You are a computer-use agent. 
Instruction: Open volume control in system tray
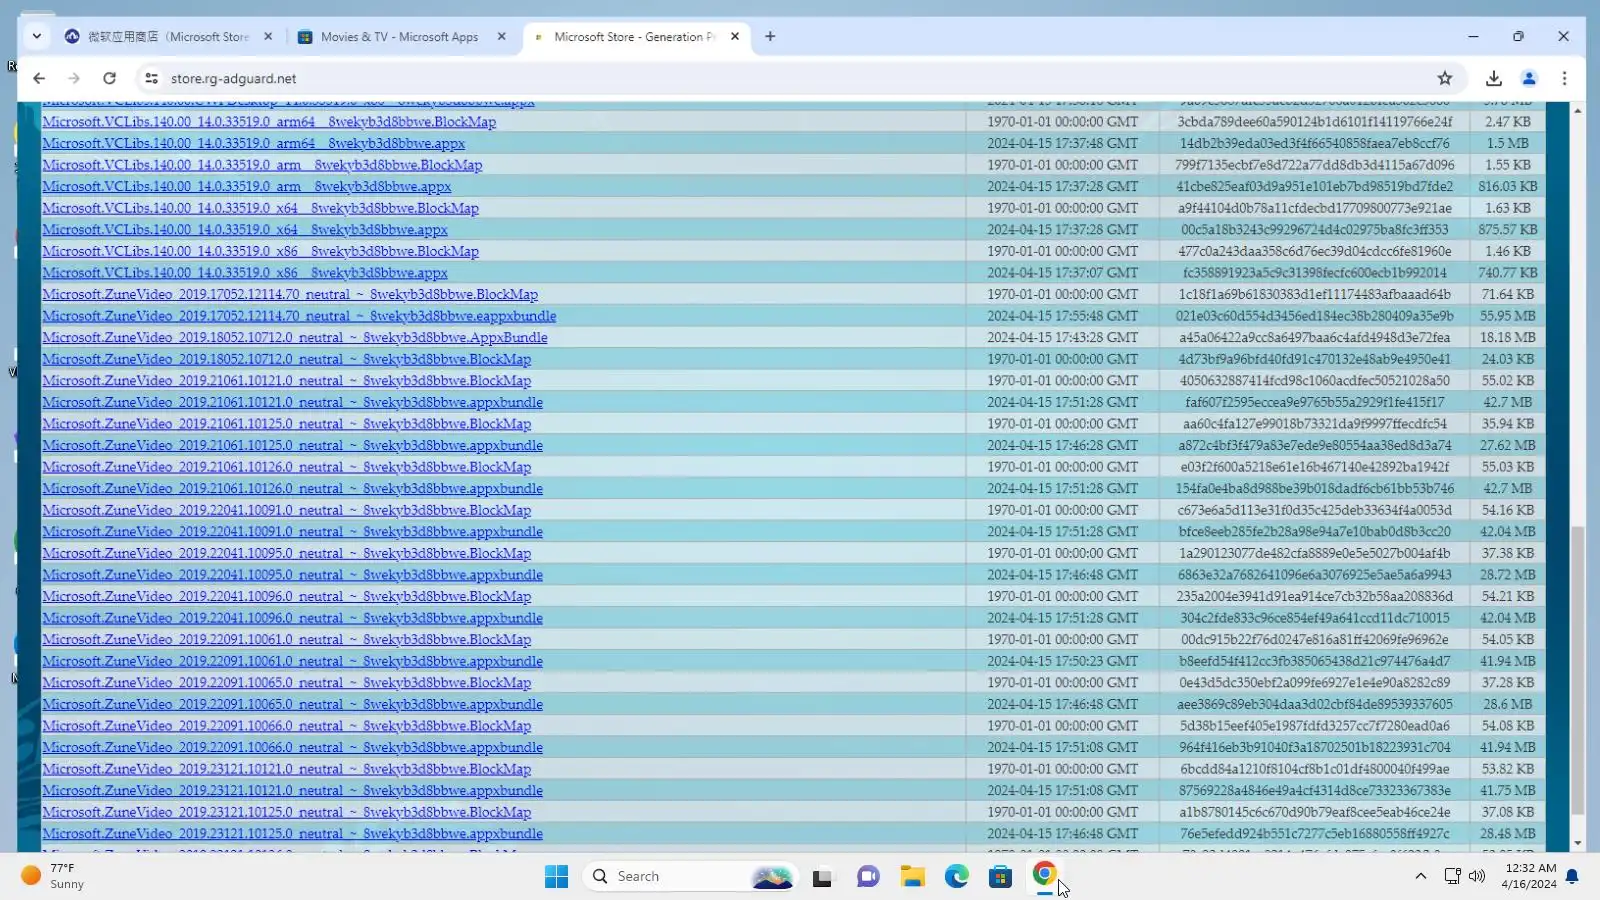(1477, 876)
